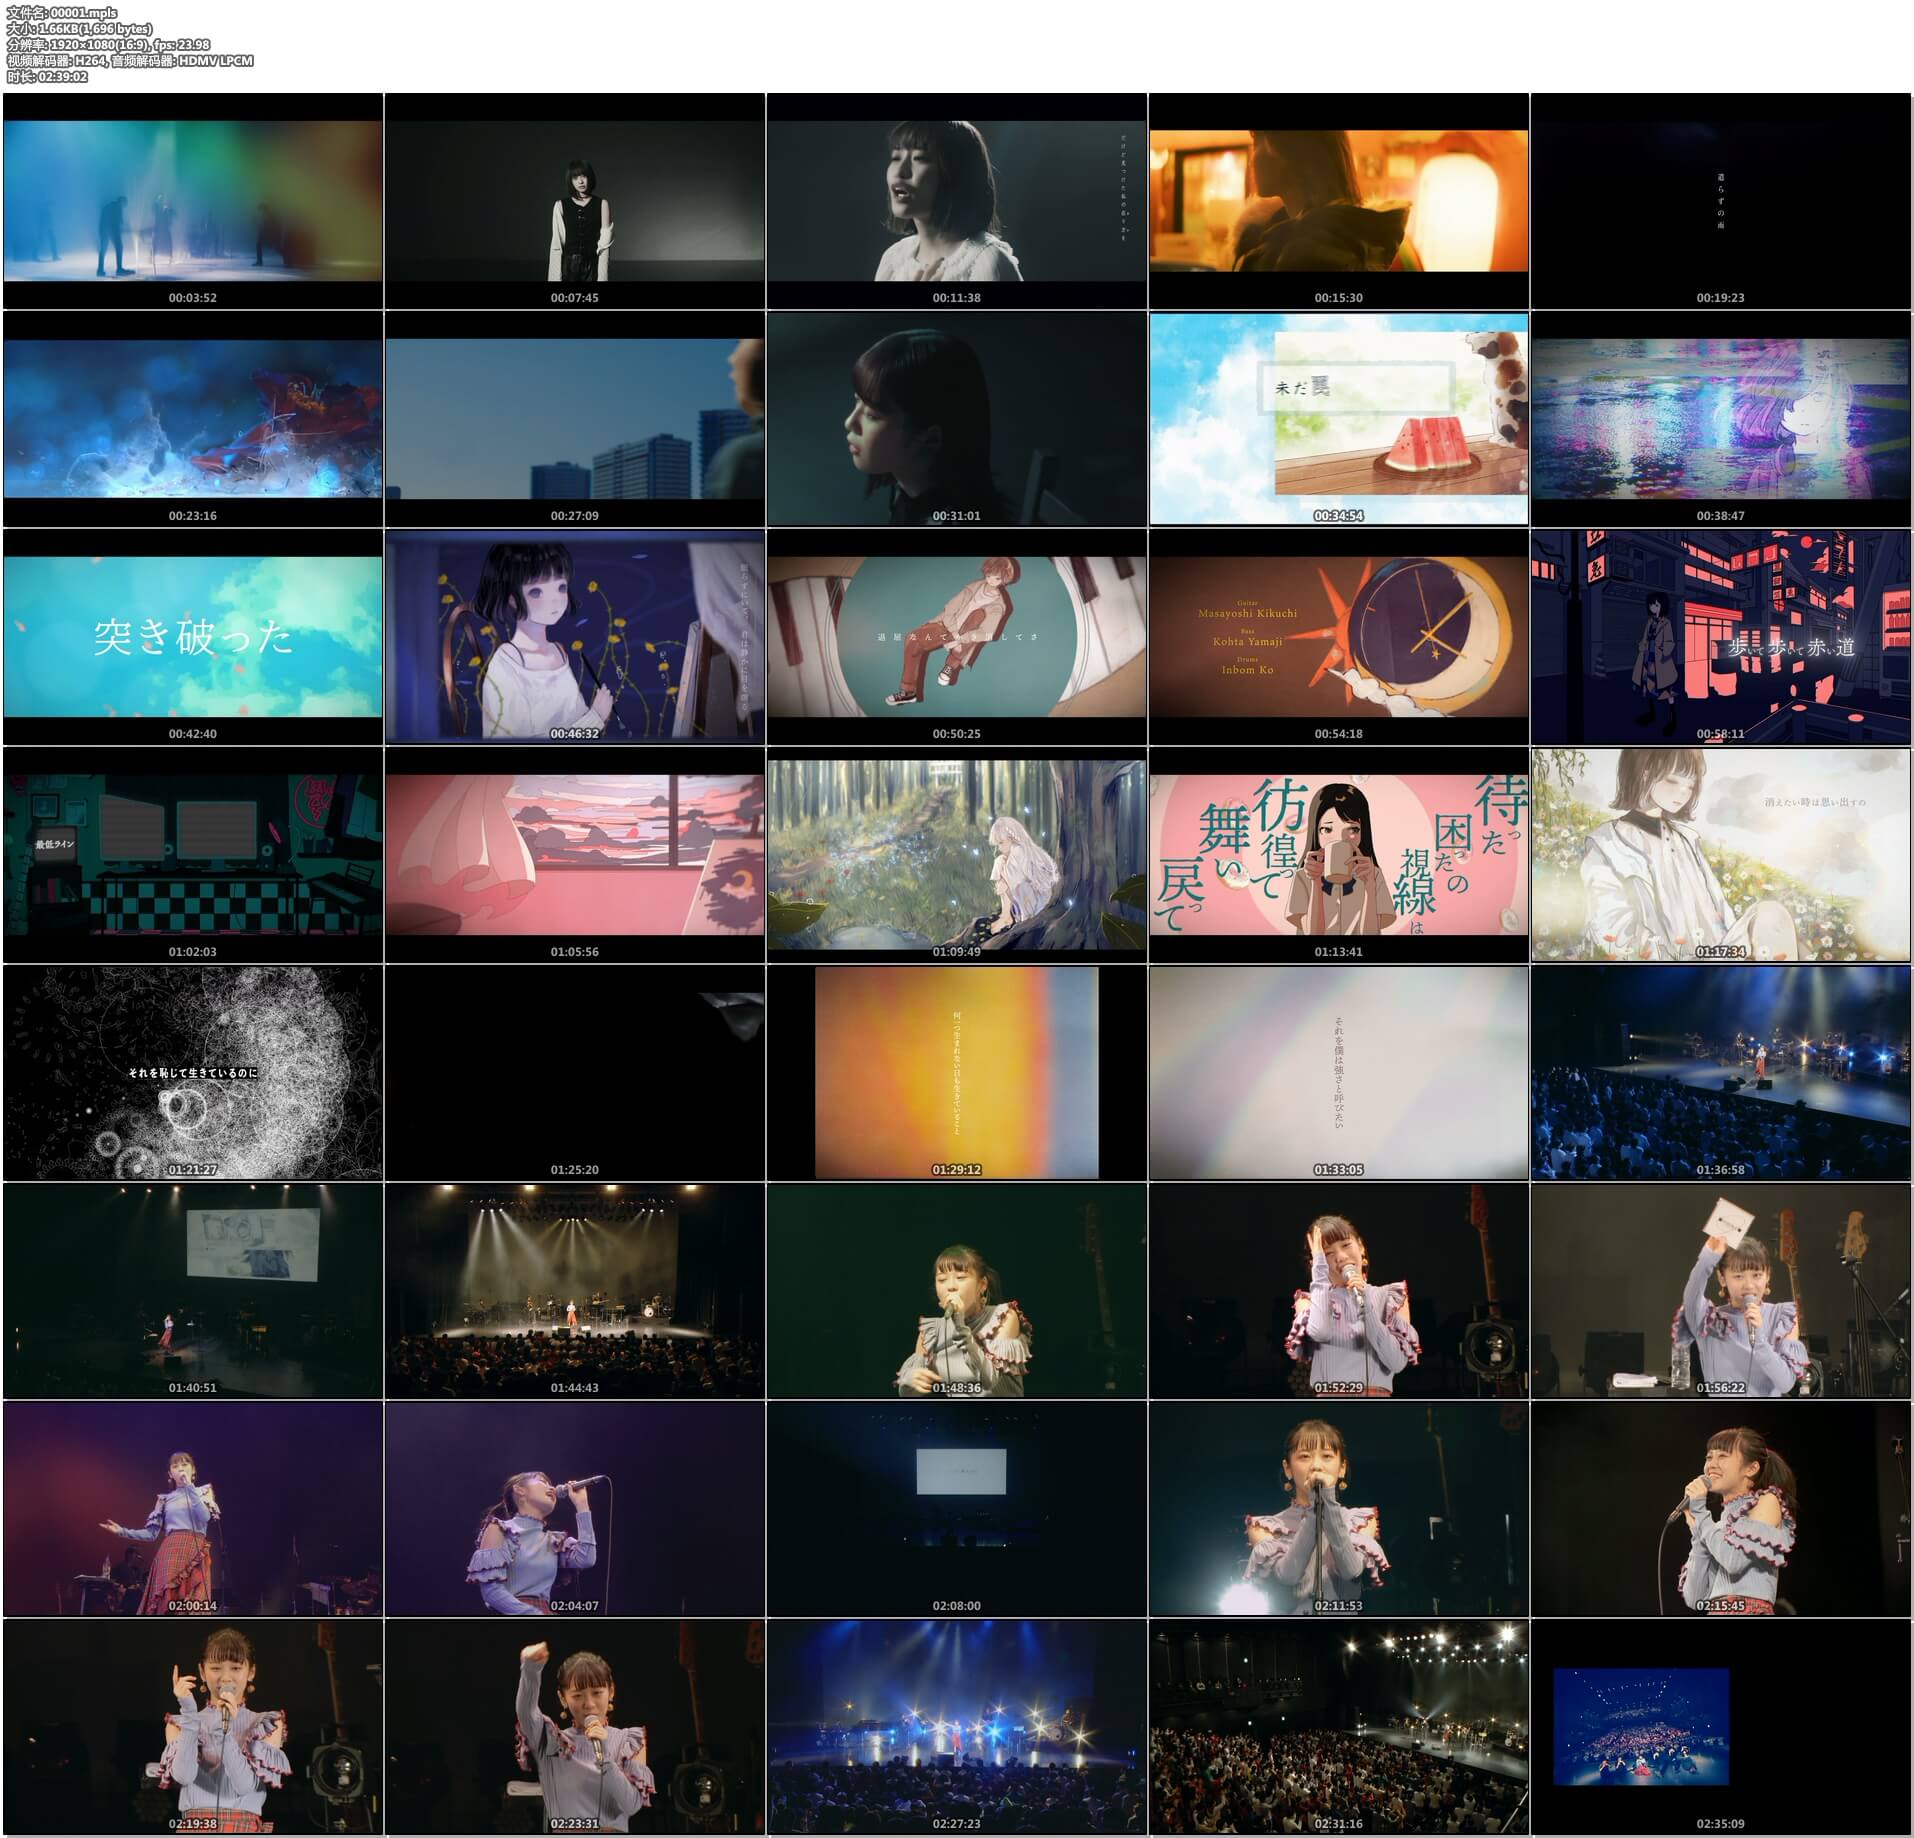Click the white particle frame at 01:21:27

(x=193, y=1072)
